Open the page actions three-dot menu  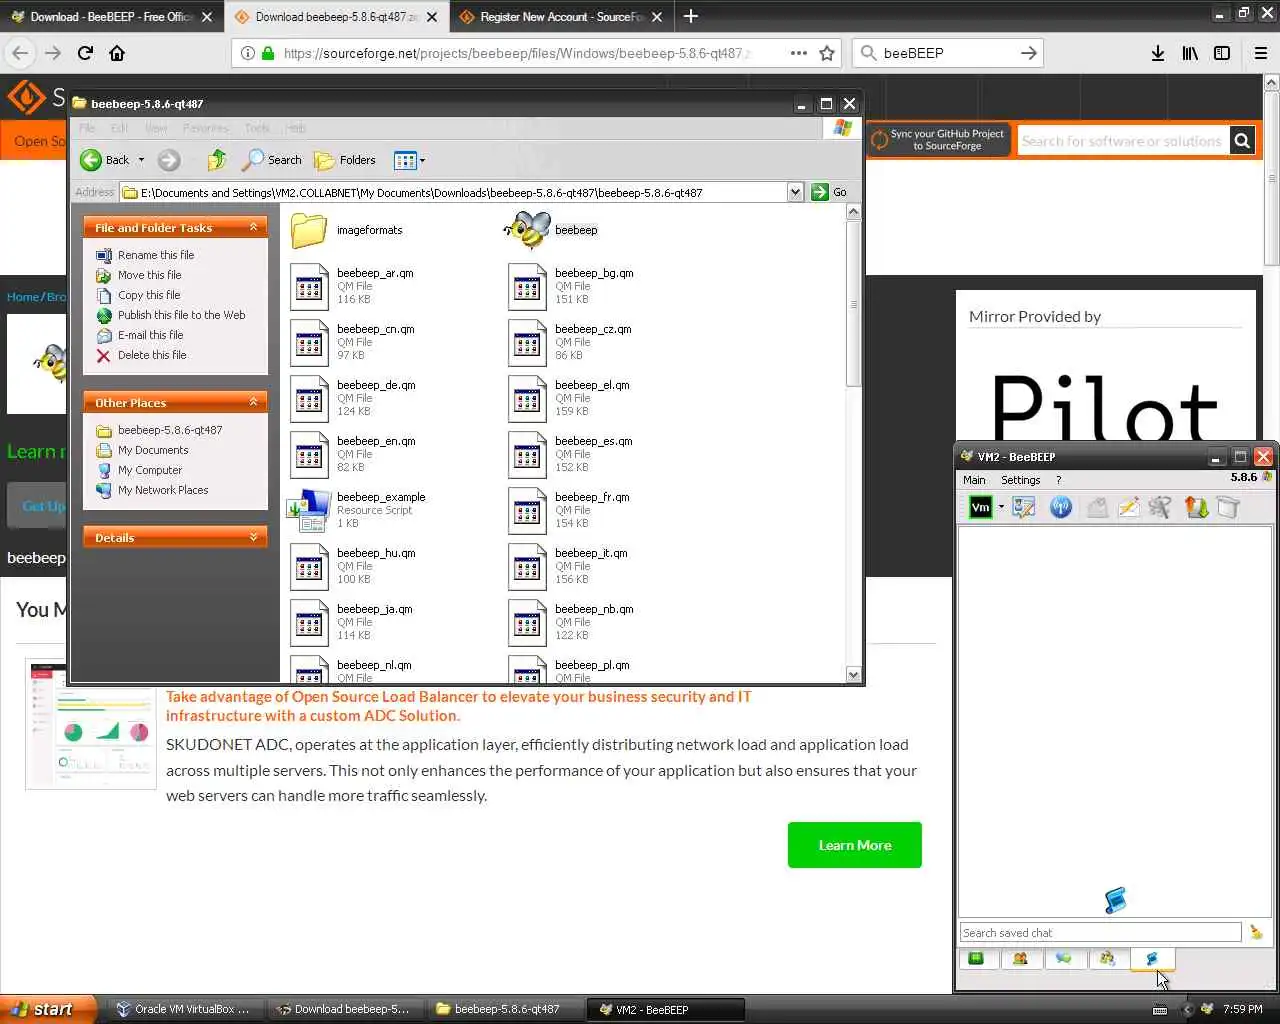click(798, 53)
